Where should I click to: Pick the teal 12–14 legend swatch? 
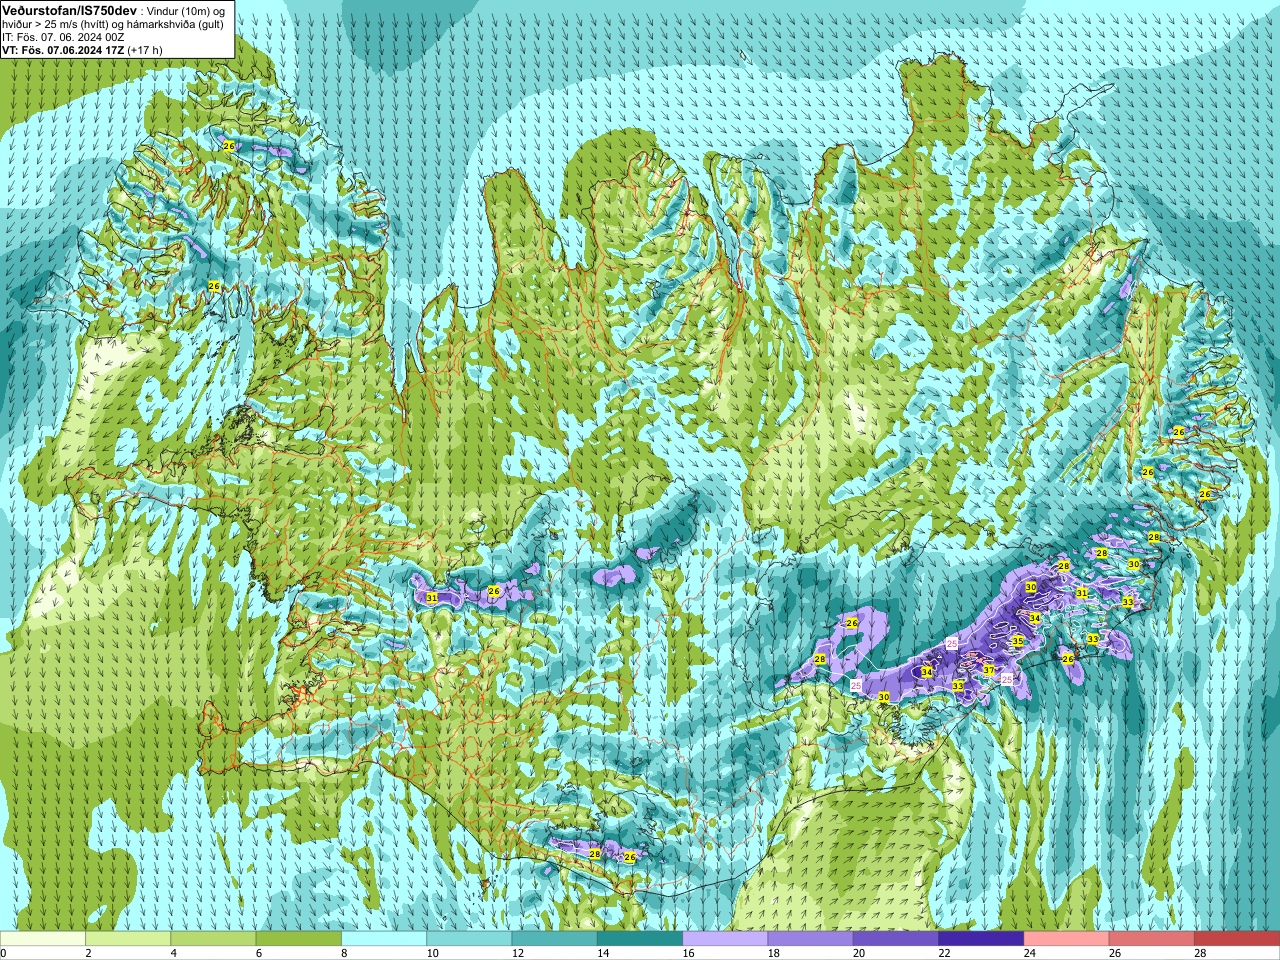(x=554, y=939)
